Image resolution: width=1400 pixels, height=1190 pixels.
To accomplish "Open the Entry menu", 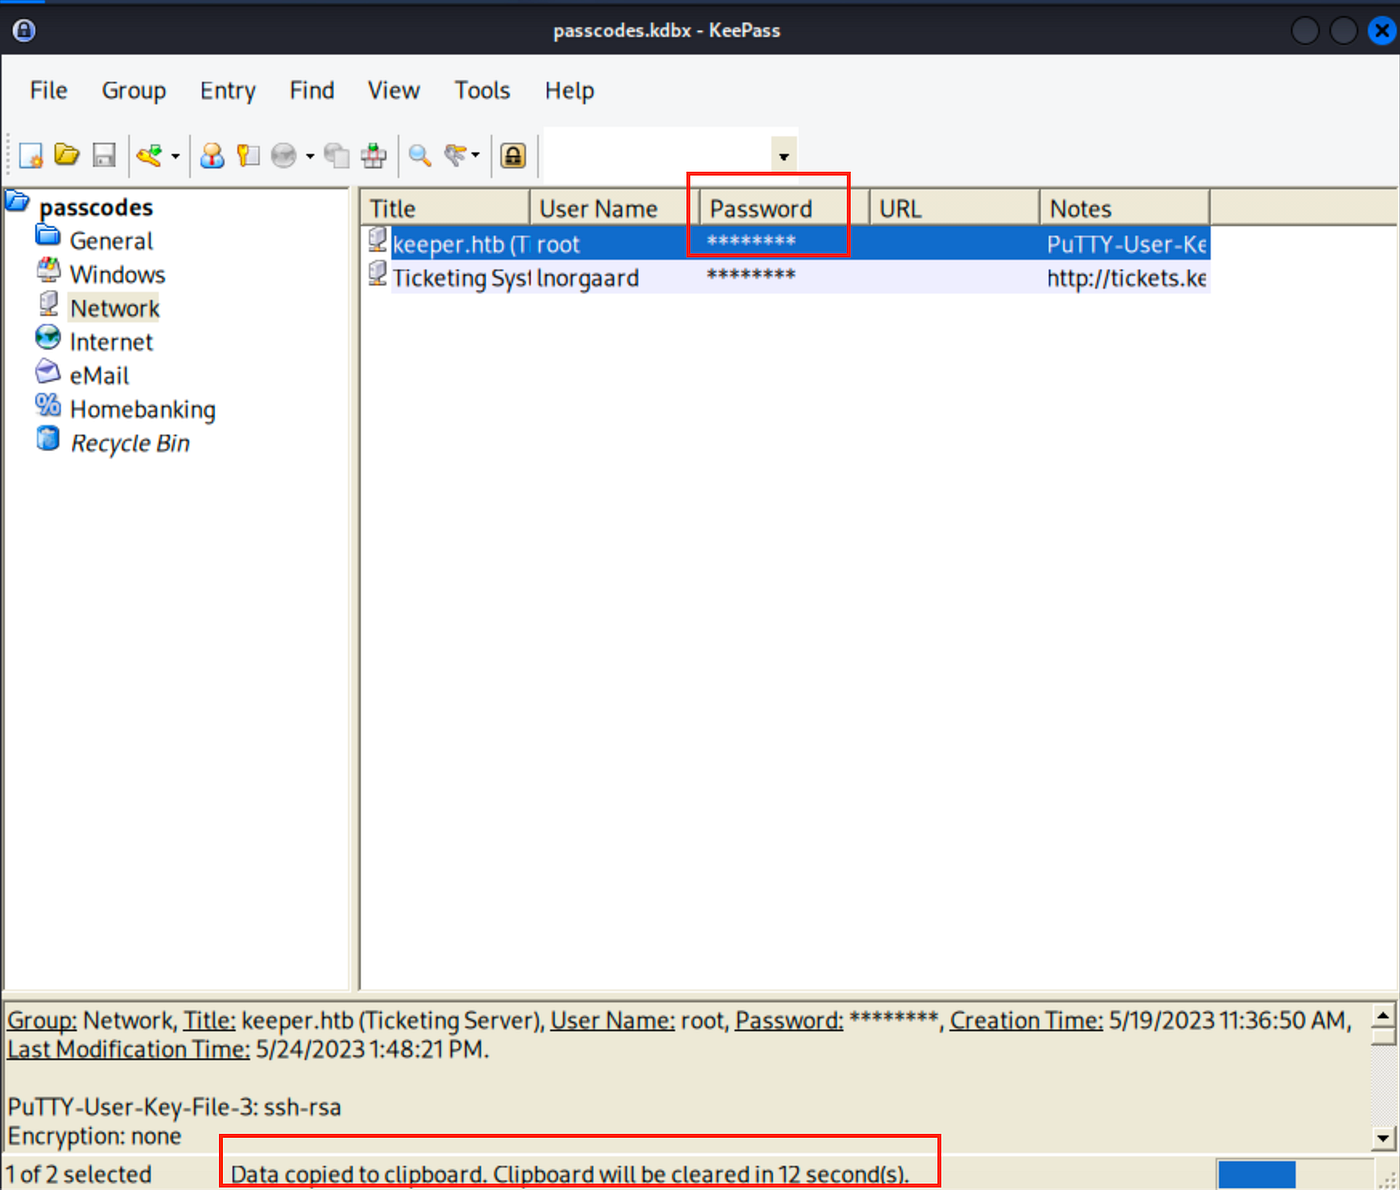I will click(228, 90).
